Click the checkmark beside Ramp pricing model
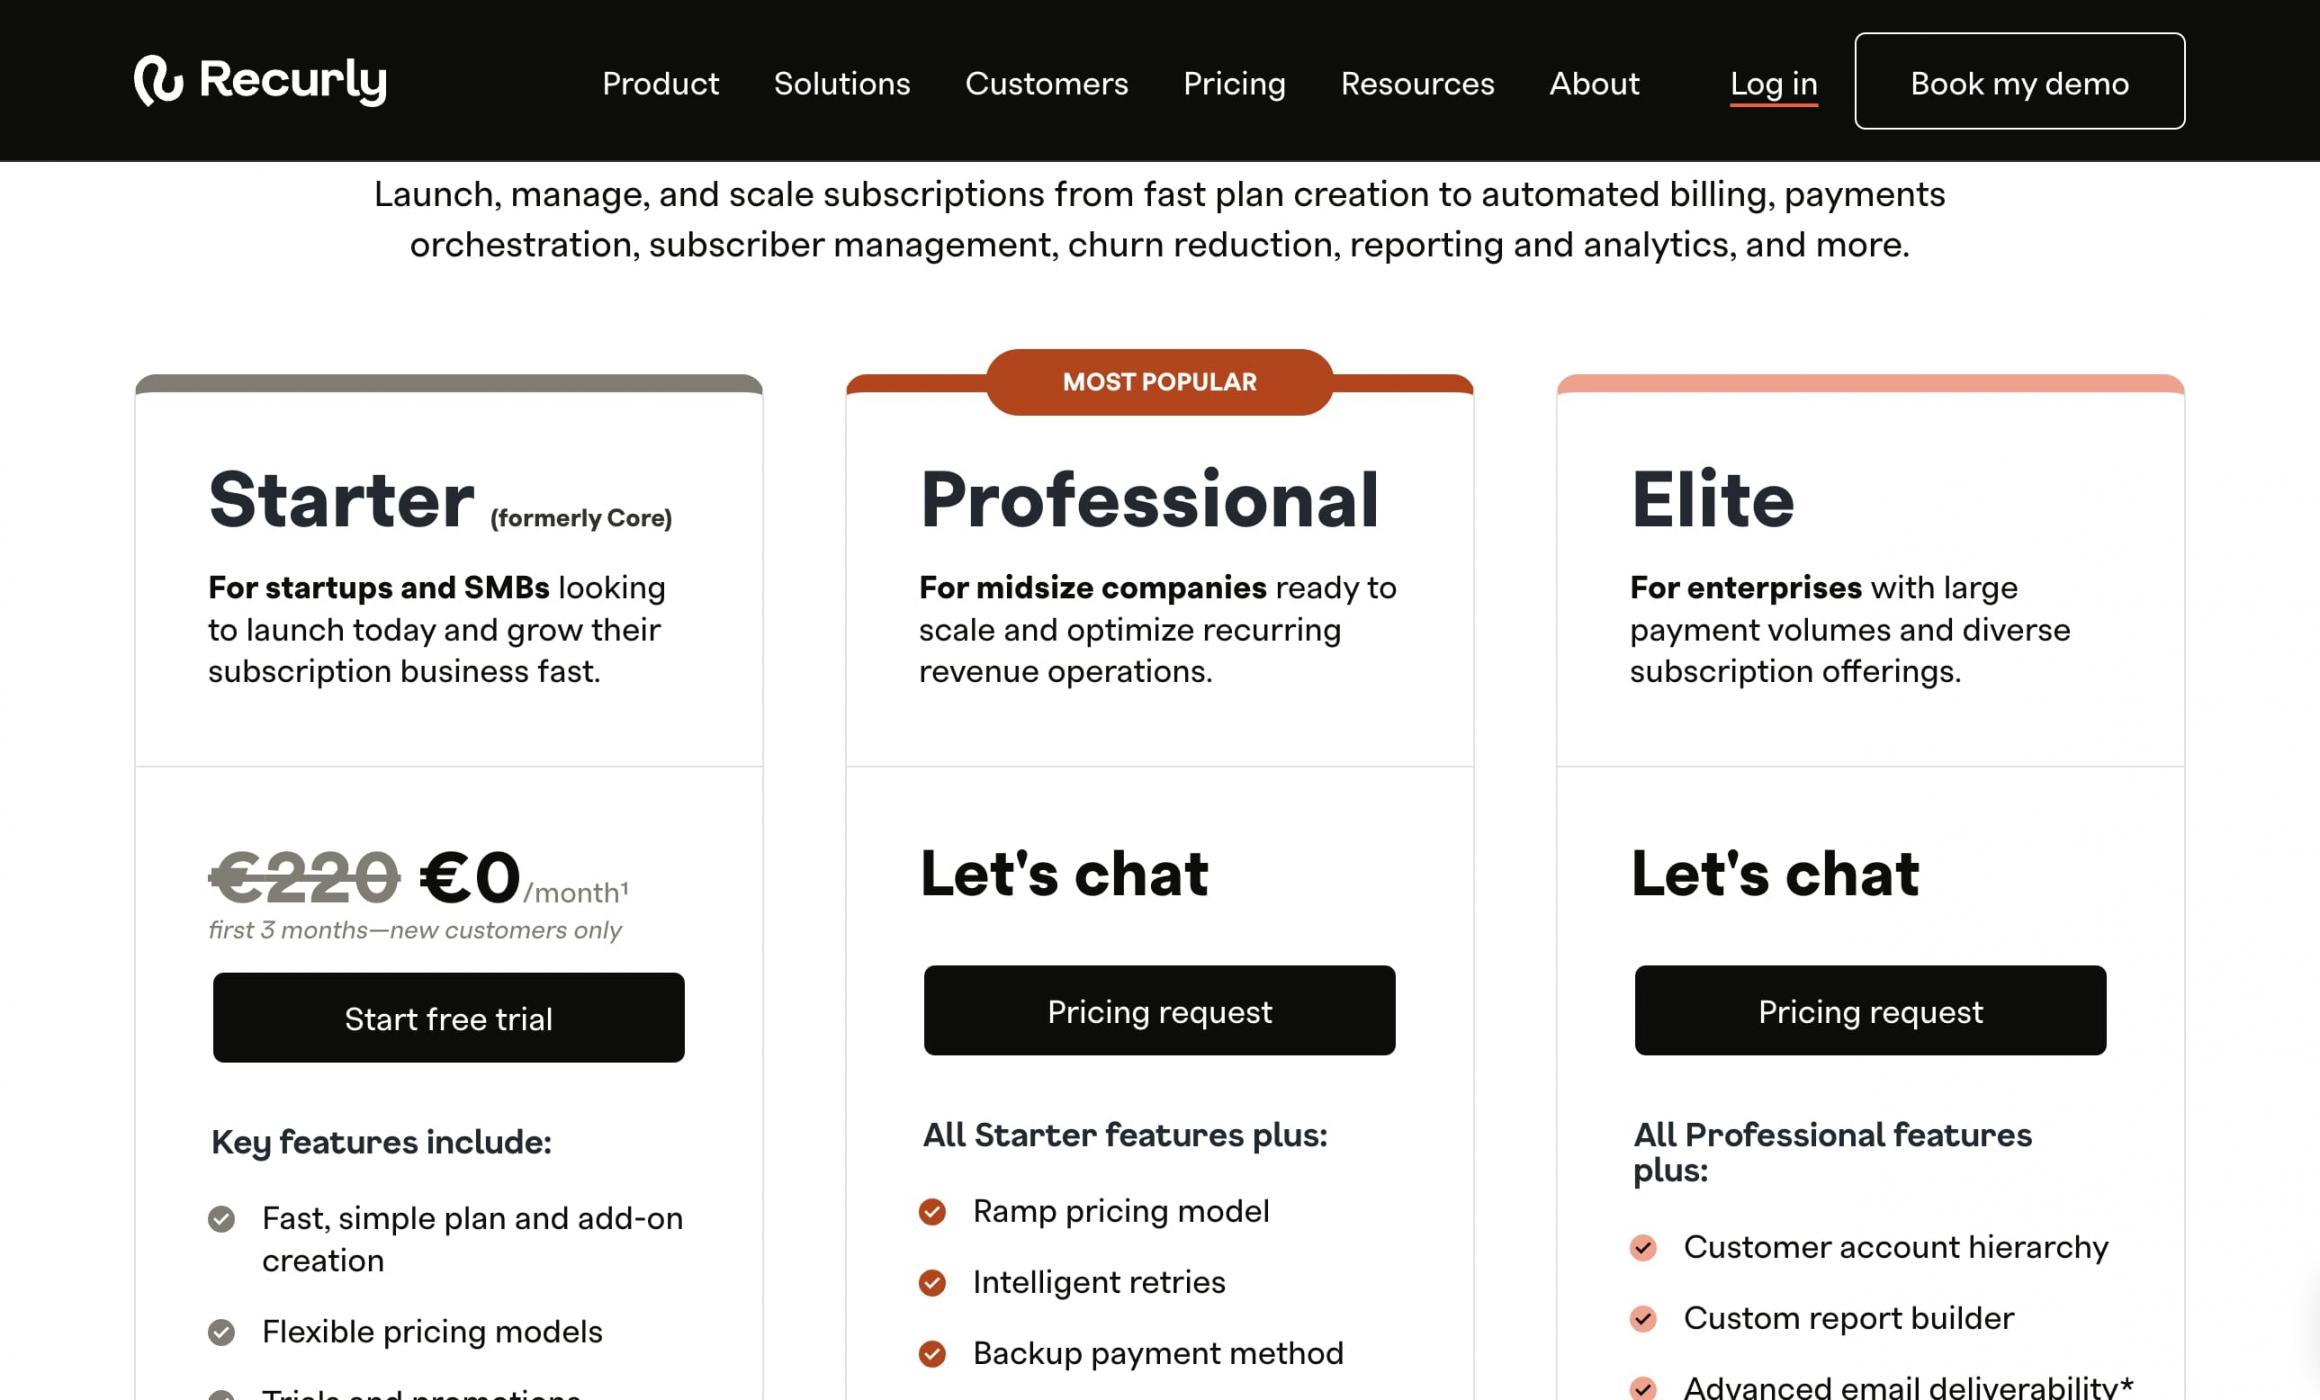The image size is (2320, 1400). 932,1212
